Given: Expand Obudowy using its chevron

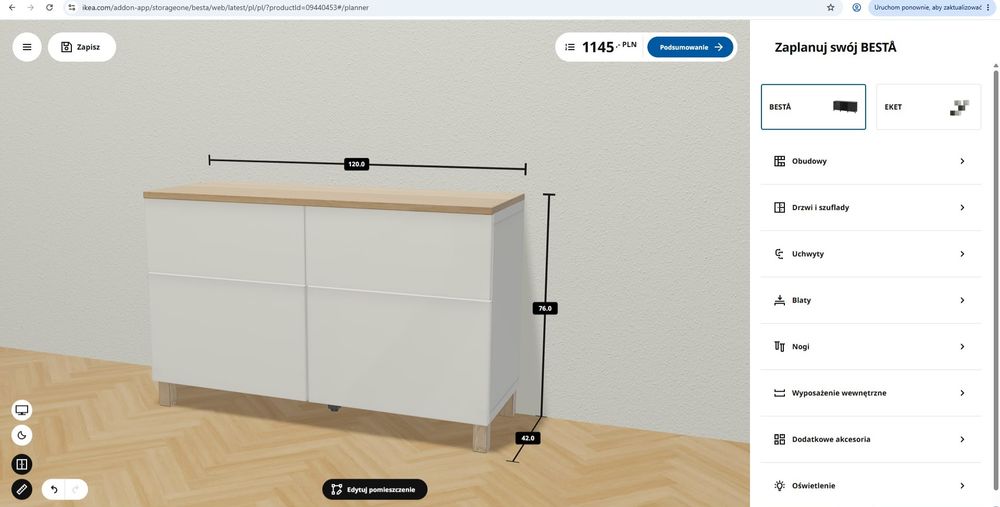Looking at the screenshot, I should click(x=962, y=161).
